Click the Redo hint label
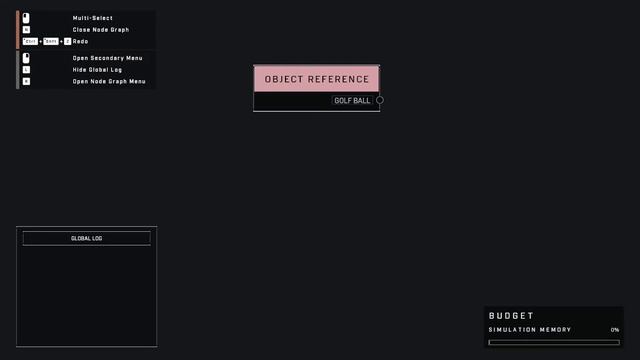The height and width of the screenshot is (360, 640). pyautogui.click(x=80, y=42)
